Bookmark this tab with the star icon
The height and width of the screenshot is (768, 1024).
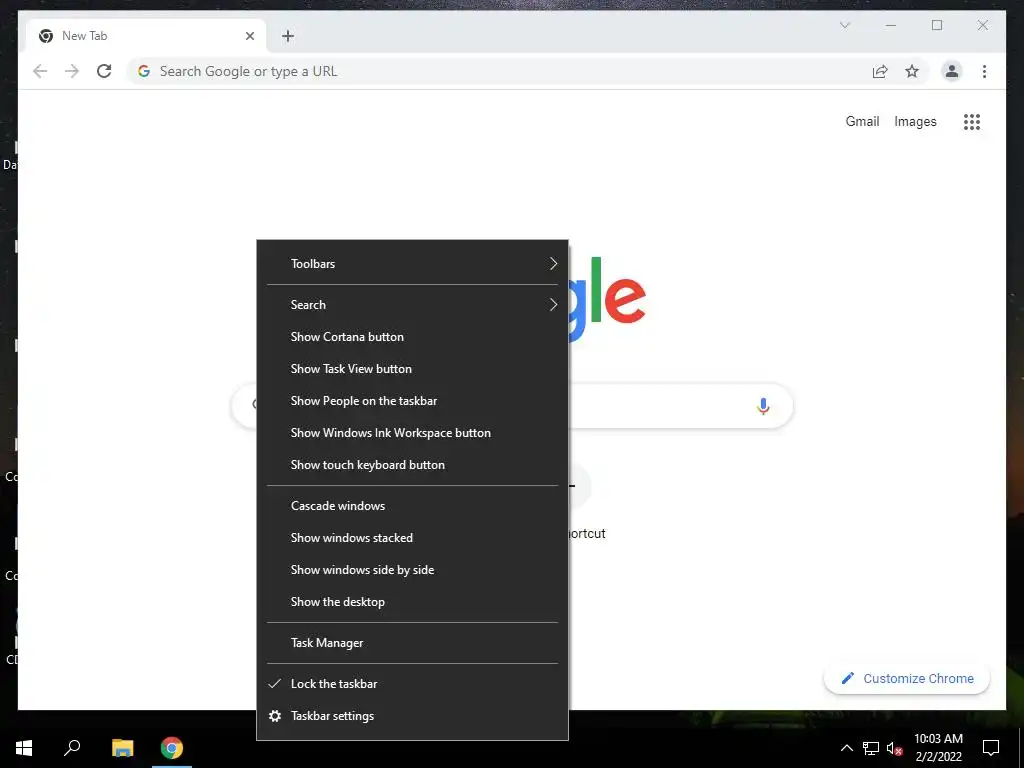tap(912, 71)
